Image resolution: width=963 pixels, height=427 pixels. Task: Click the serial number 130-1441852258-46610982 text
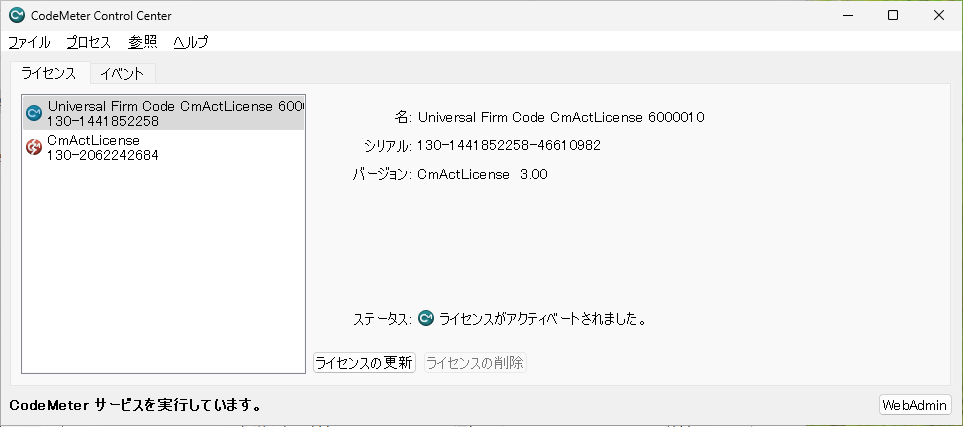(508, 146)
